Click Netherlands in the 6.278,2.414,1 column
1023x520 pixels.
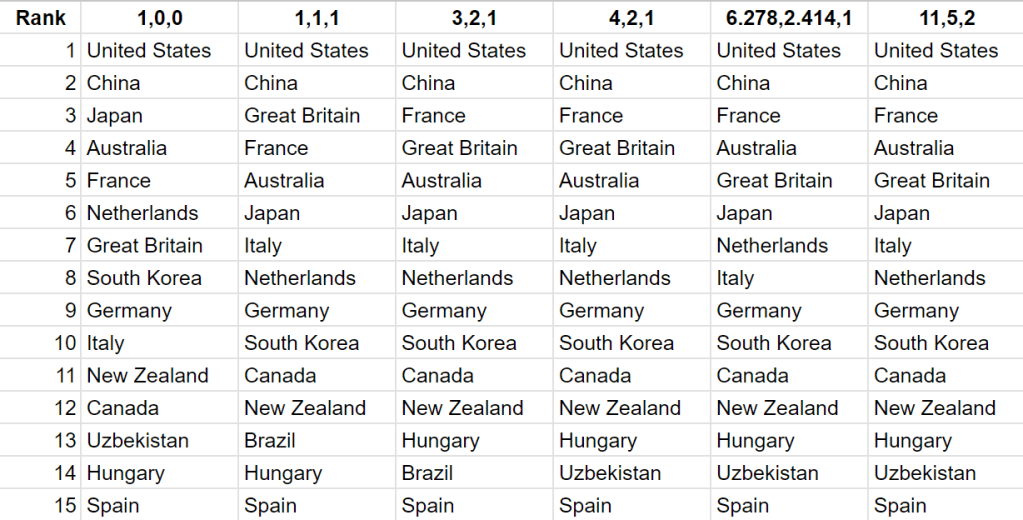(x=772, y=246)
